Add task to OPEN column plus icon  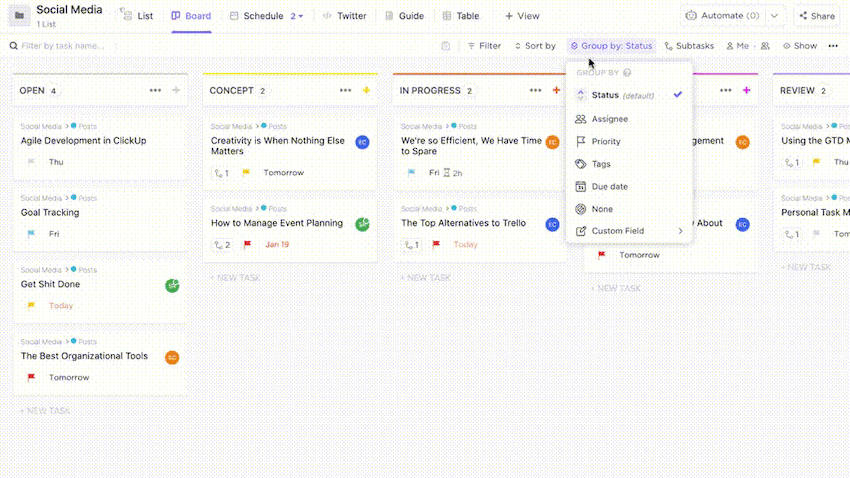pos(176,91)
